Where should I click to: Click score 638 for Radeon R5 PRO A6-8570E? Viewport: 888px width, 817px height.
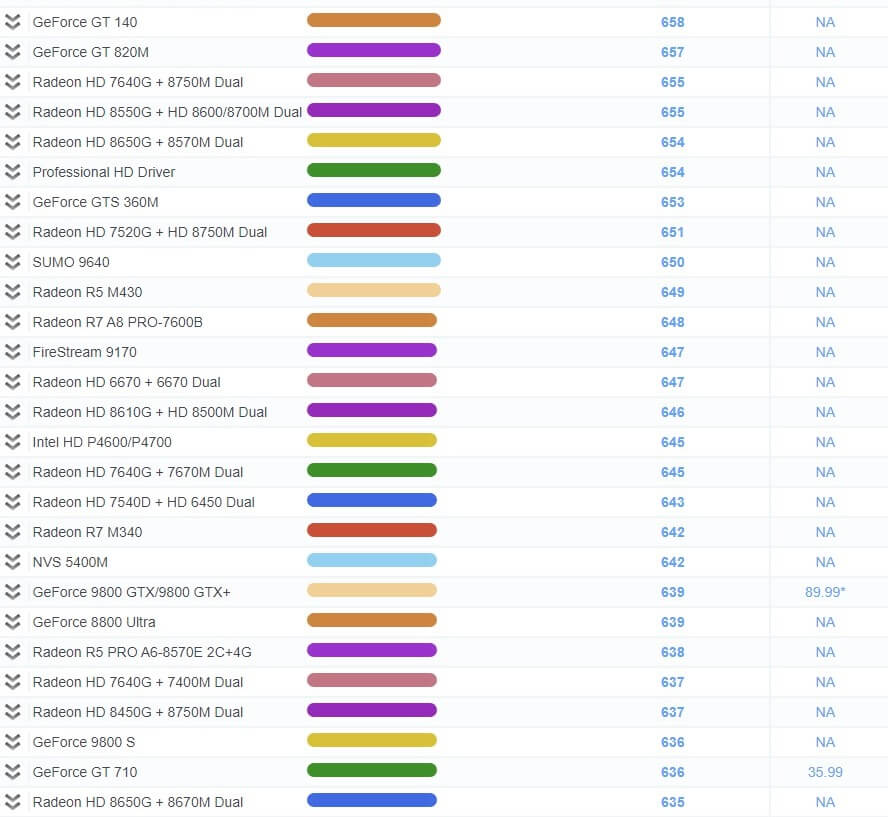[x=673, y=652]
